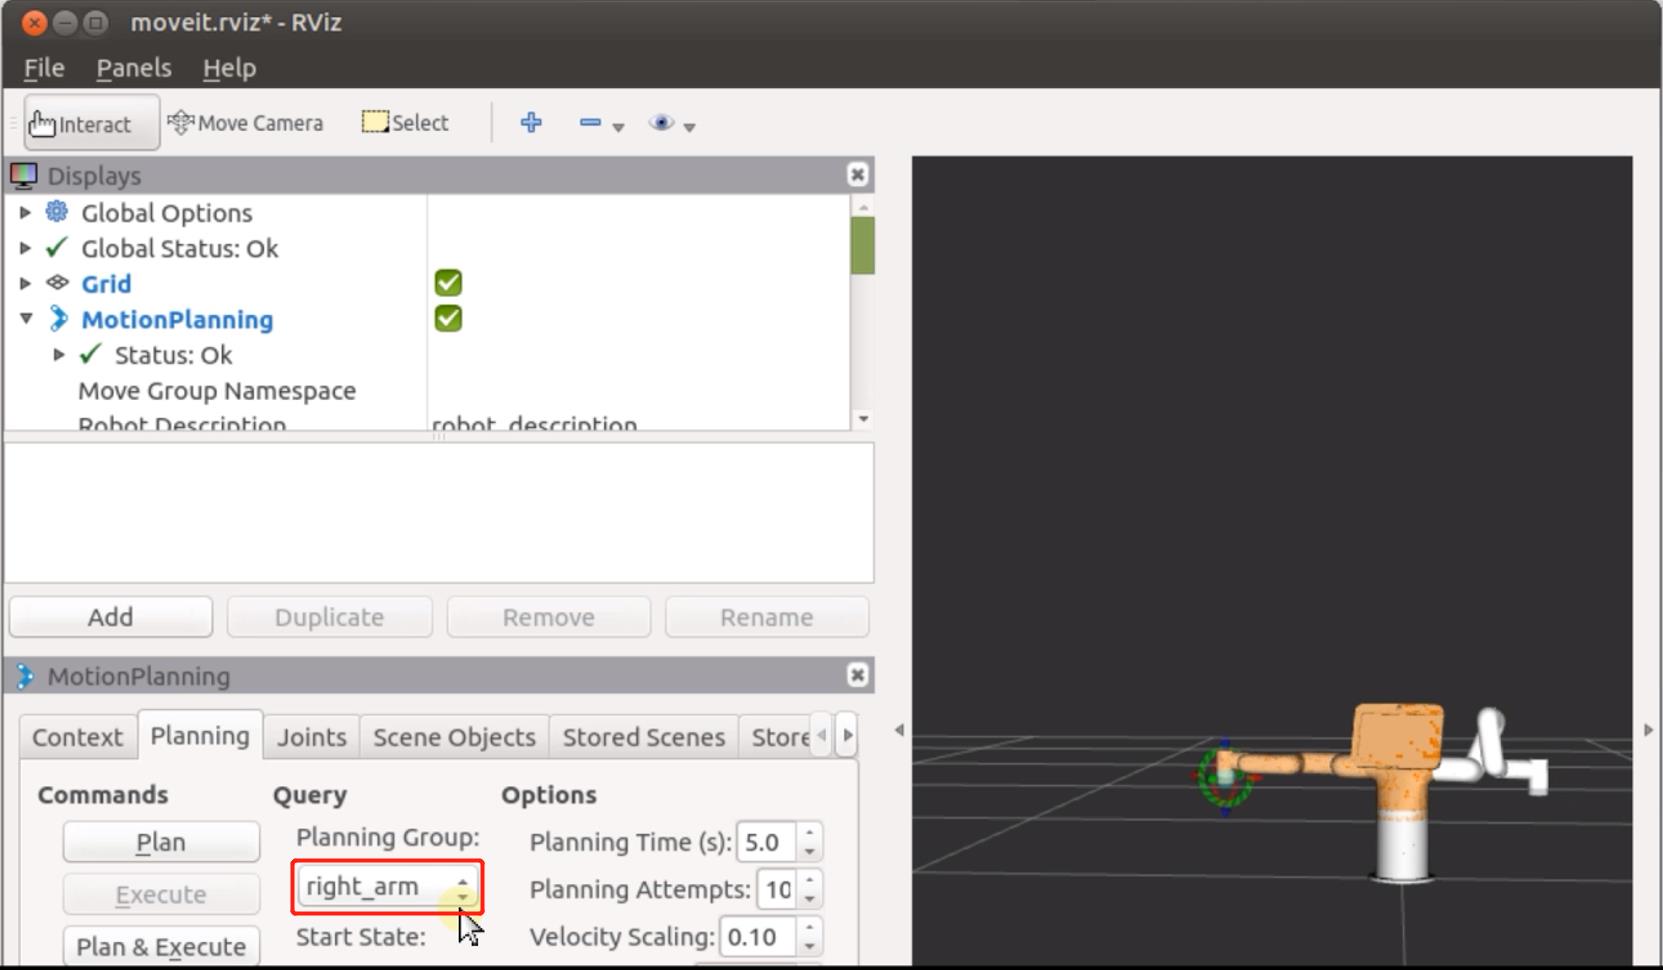This screenshot has height=970, width=1663.
Task: Click the blue plus add-tool icon
Action: click(531, 123)
